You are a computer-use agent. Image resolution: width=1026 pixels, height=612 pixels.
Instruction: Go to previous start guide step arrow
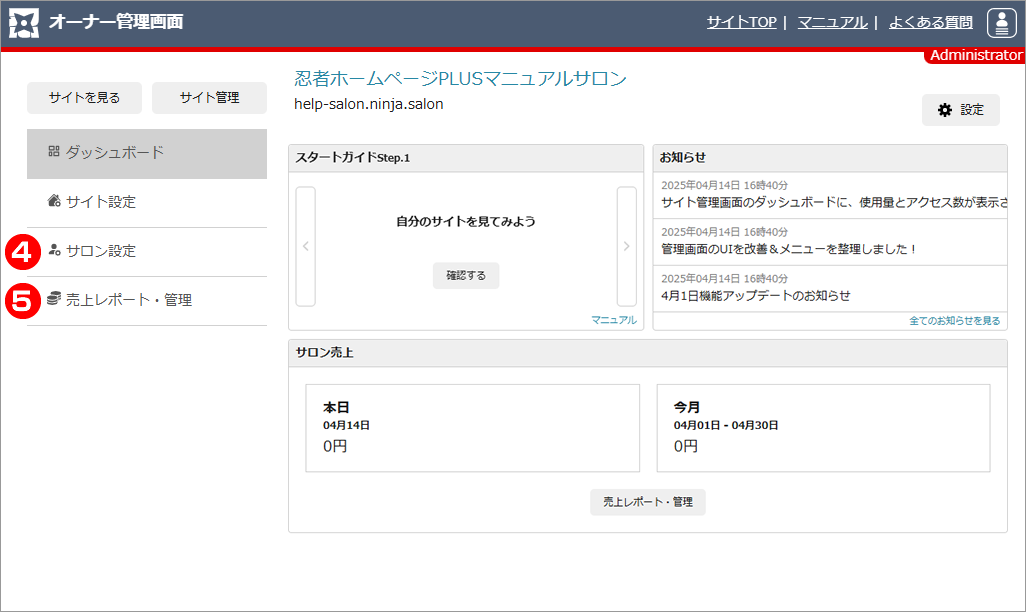point(306,246)
